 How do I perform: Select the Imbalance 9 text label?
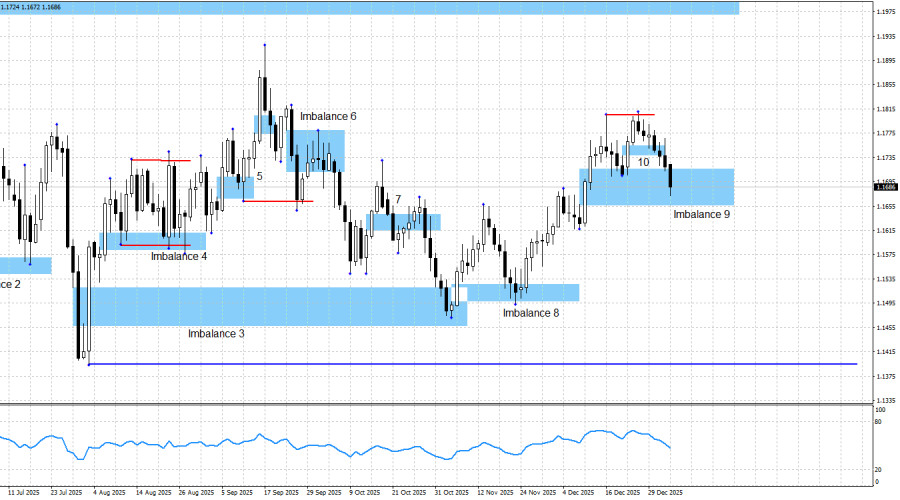tap(701, 214)
